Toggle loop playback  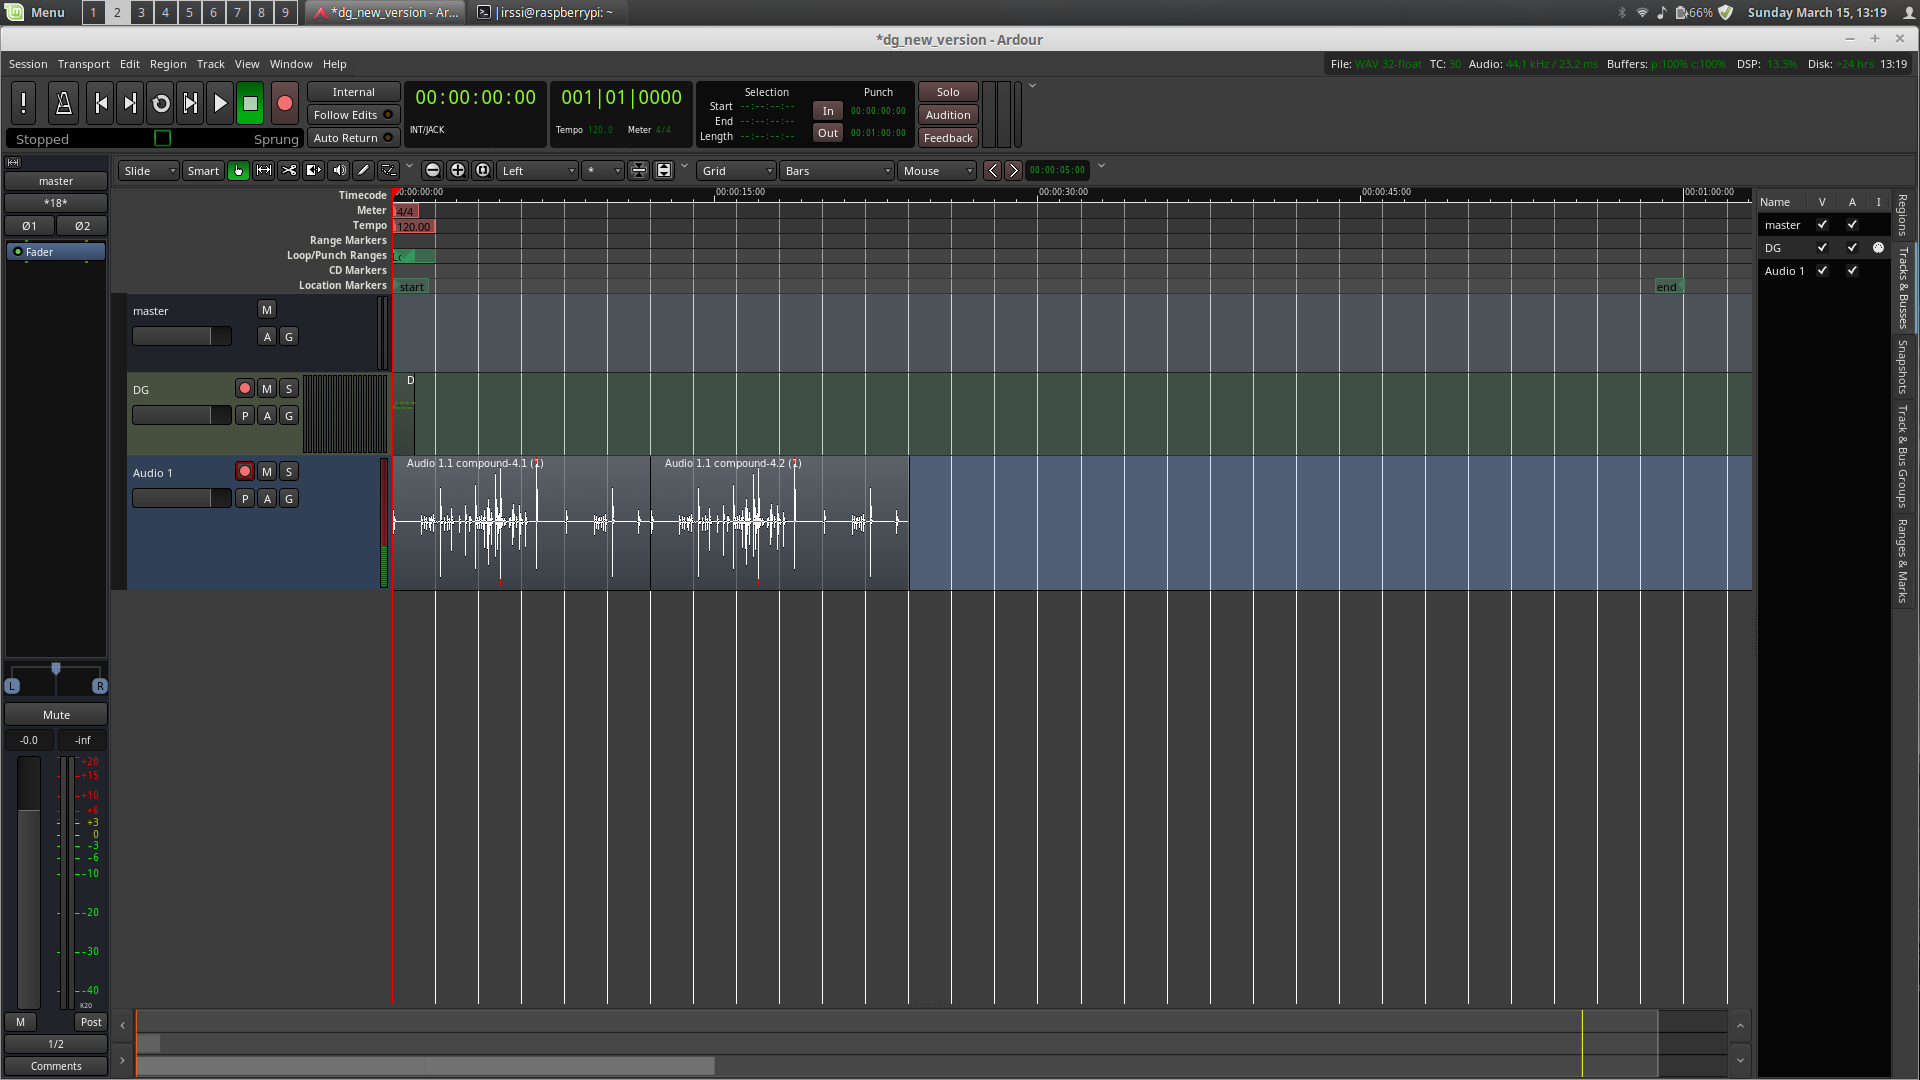(160, 103)
